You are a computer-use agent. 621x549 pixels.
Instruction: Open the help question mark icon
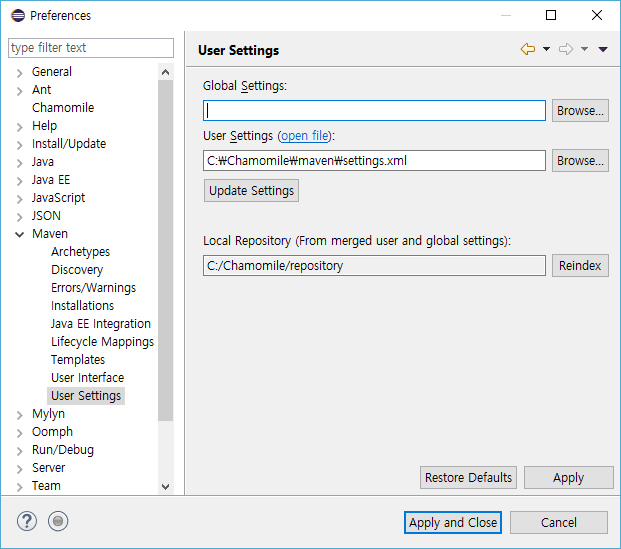27,521
